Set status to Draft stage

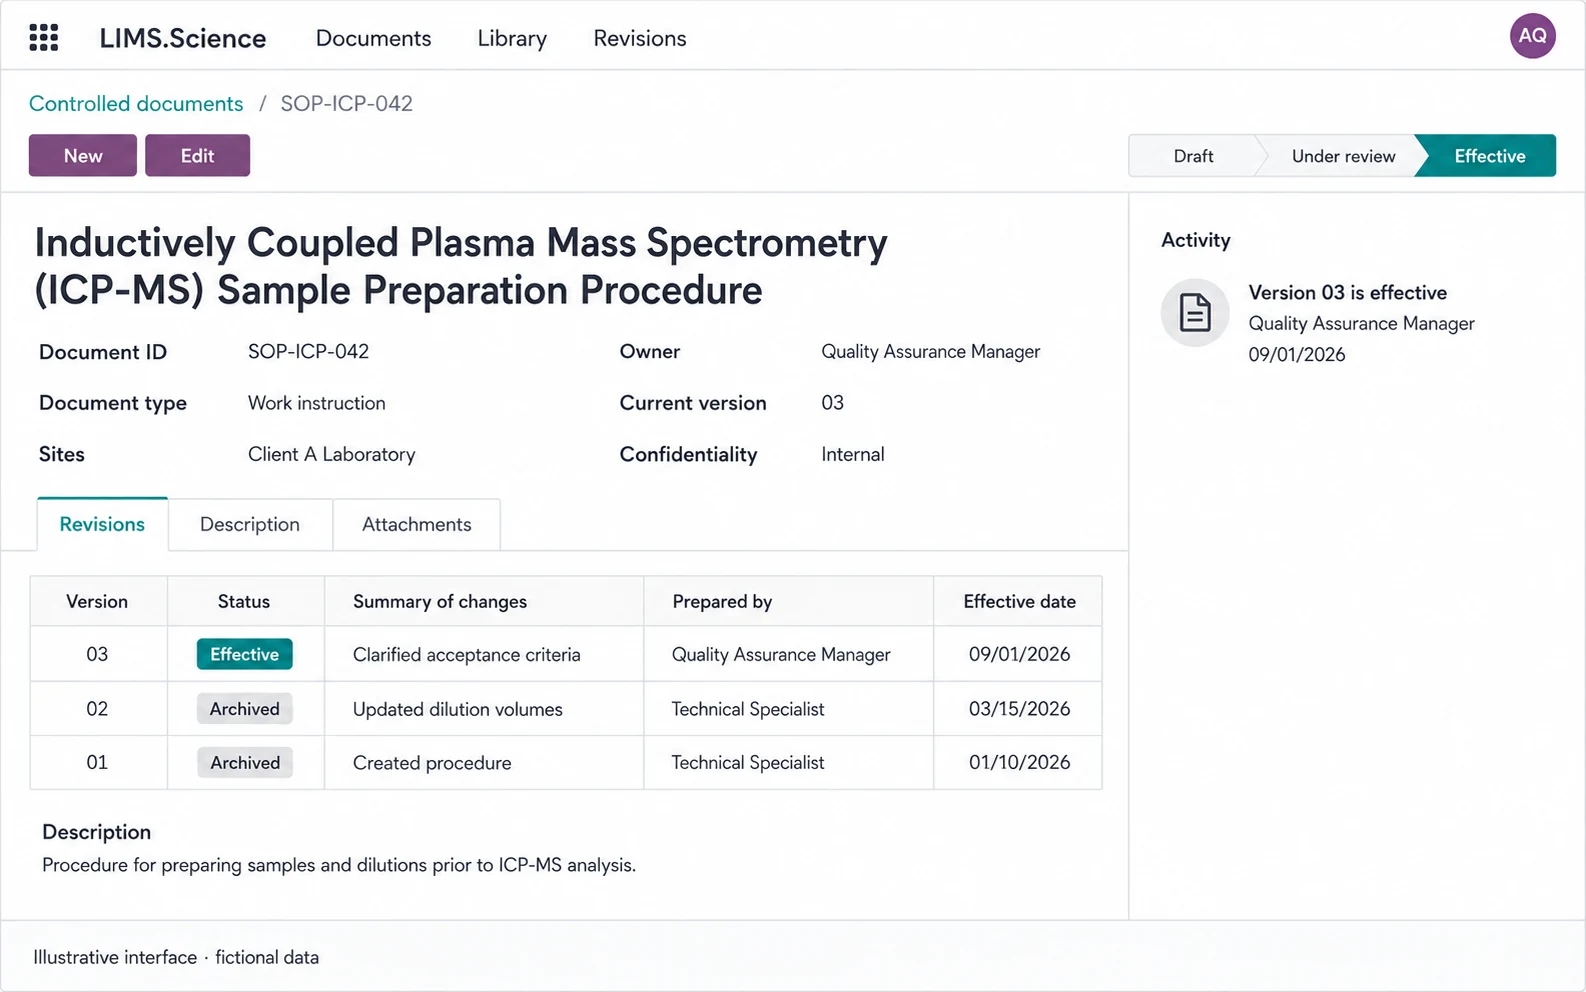click(1193, 156)
